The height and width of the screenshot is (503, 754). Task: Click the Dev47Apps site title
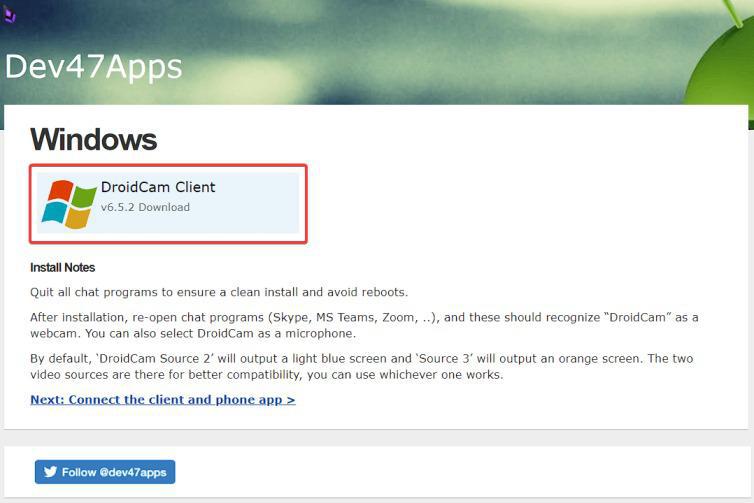pyautogui.click(x=94, y=66)
